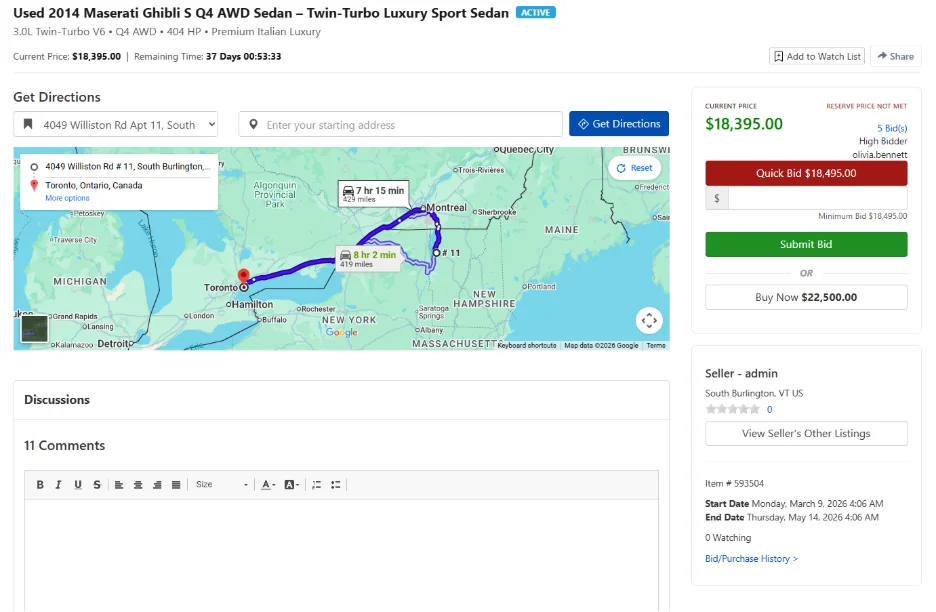Select the 'Item # 593504' text
Image resolution: width=936 pixels, height=612 pixels.
coord(734,484)
